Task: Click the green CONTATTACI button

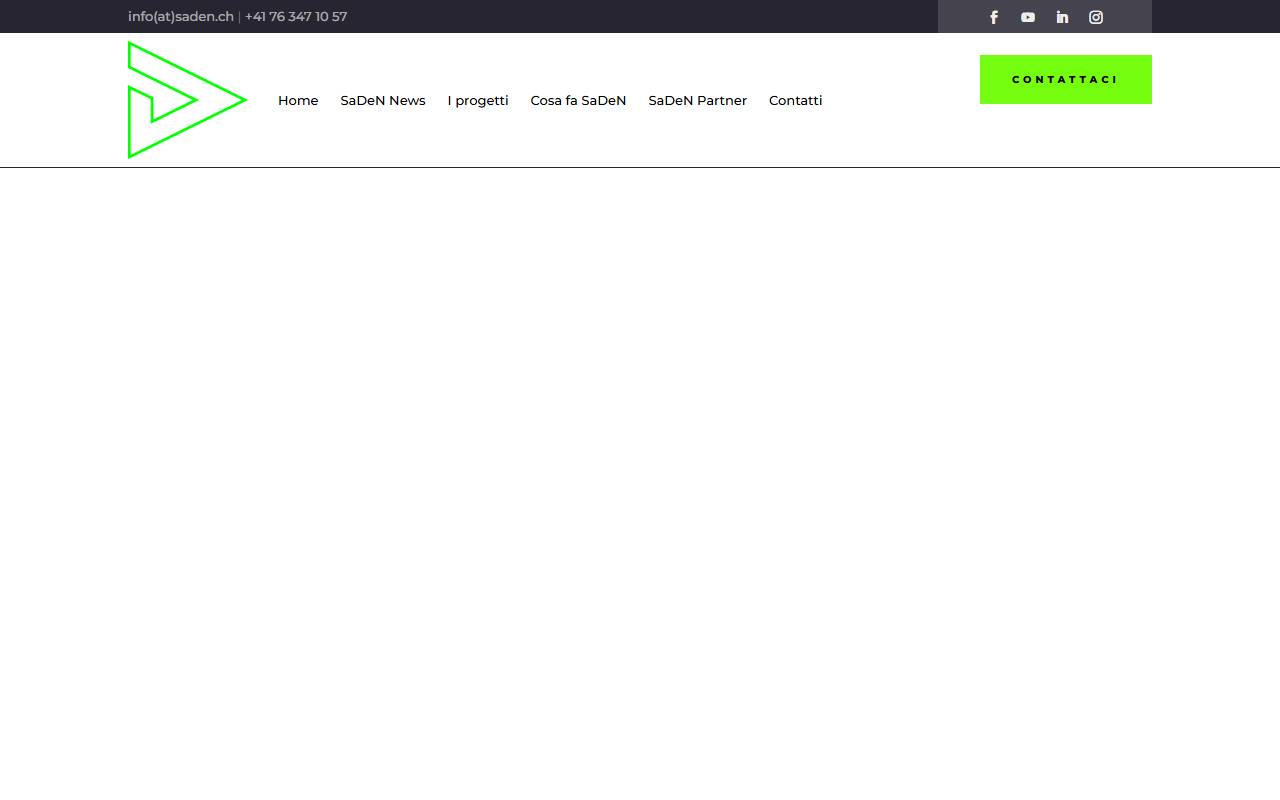Action: pyautogui.click(x=1066, y=79)
